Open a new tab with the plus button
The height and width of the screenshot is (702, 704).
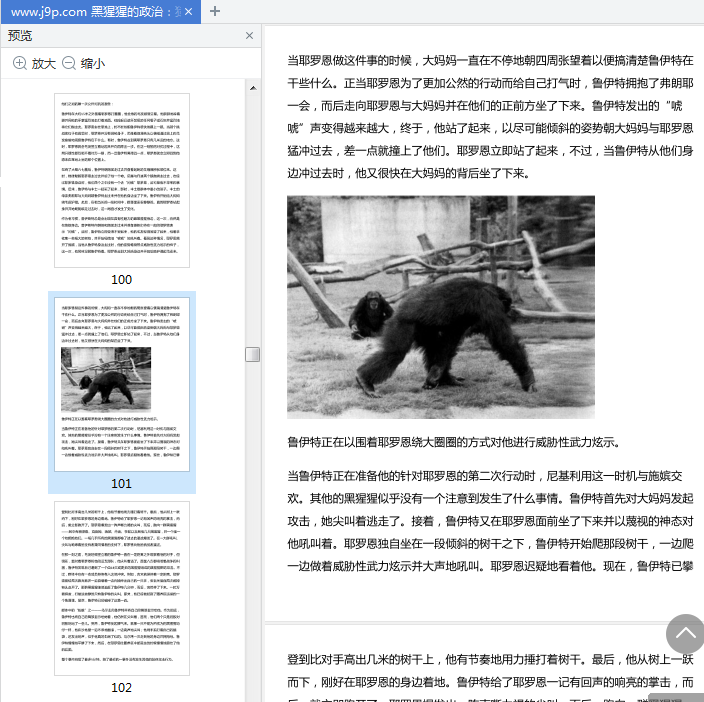(215, 11)
